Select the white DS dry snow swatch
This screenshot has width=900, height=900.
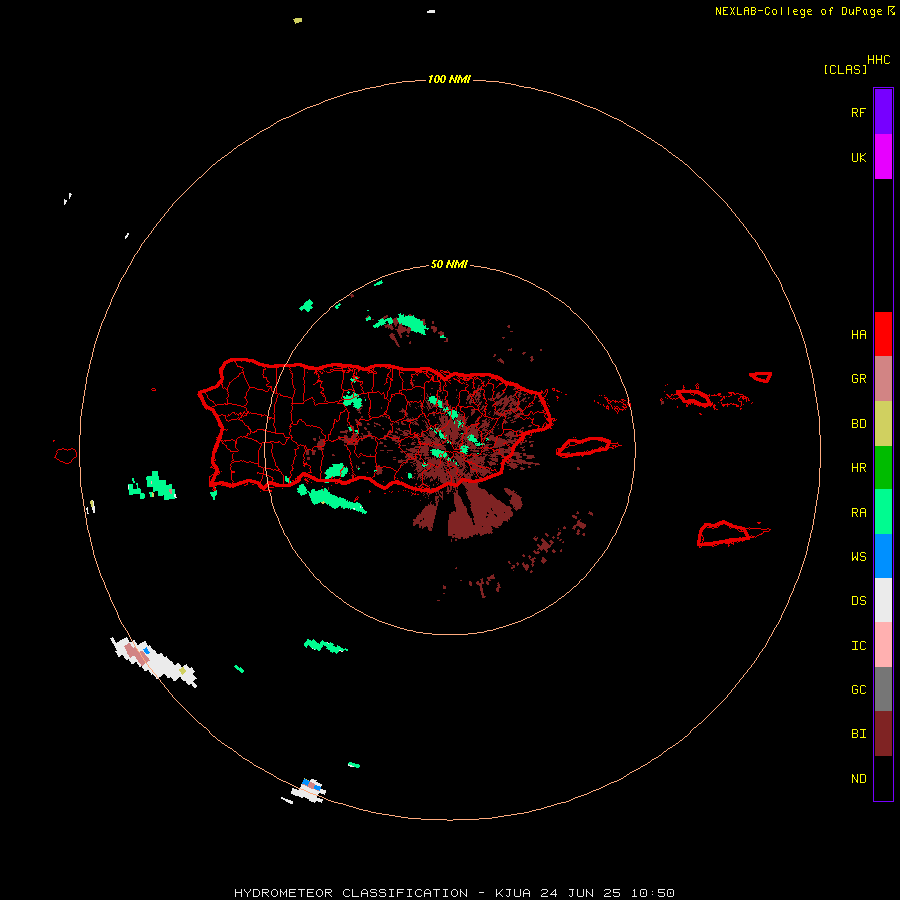(x=883, y=600)
